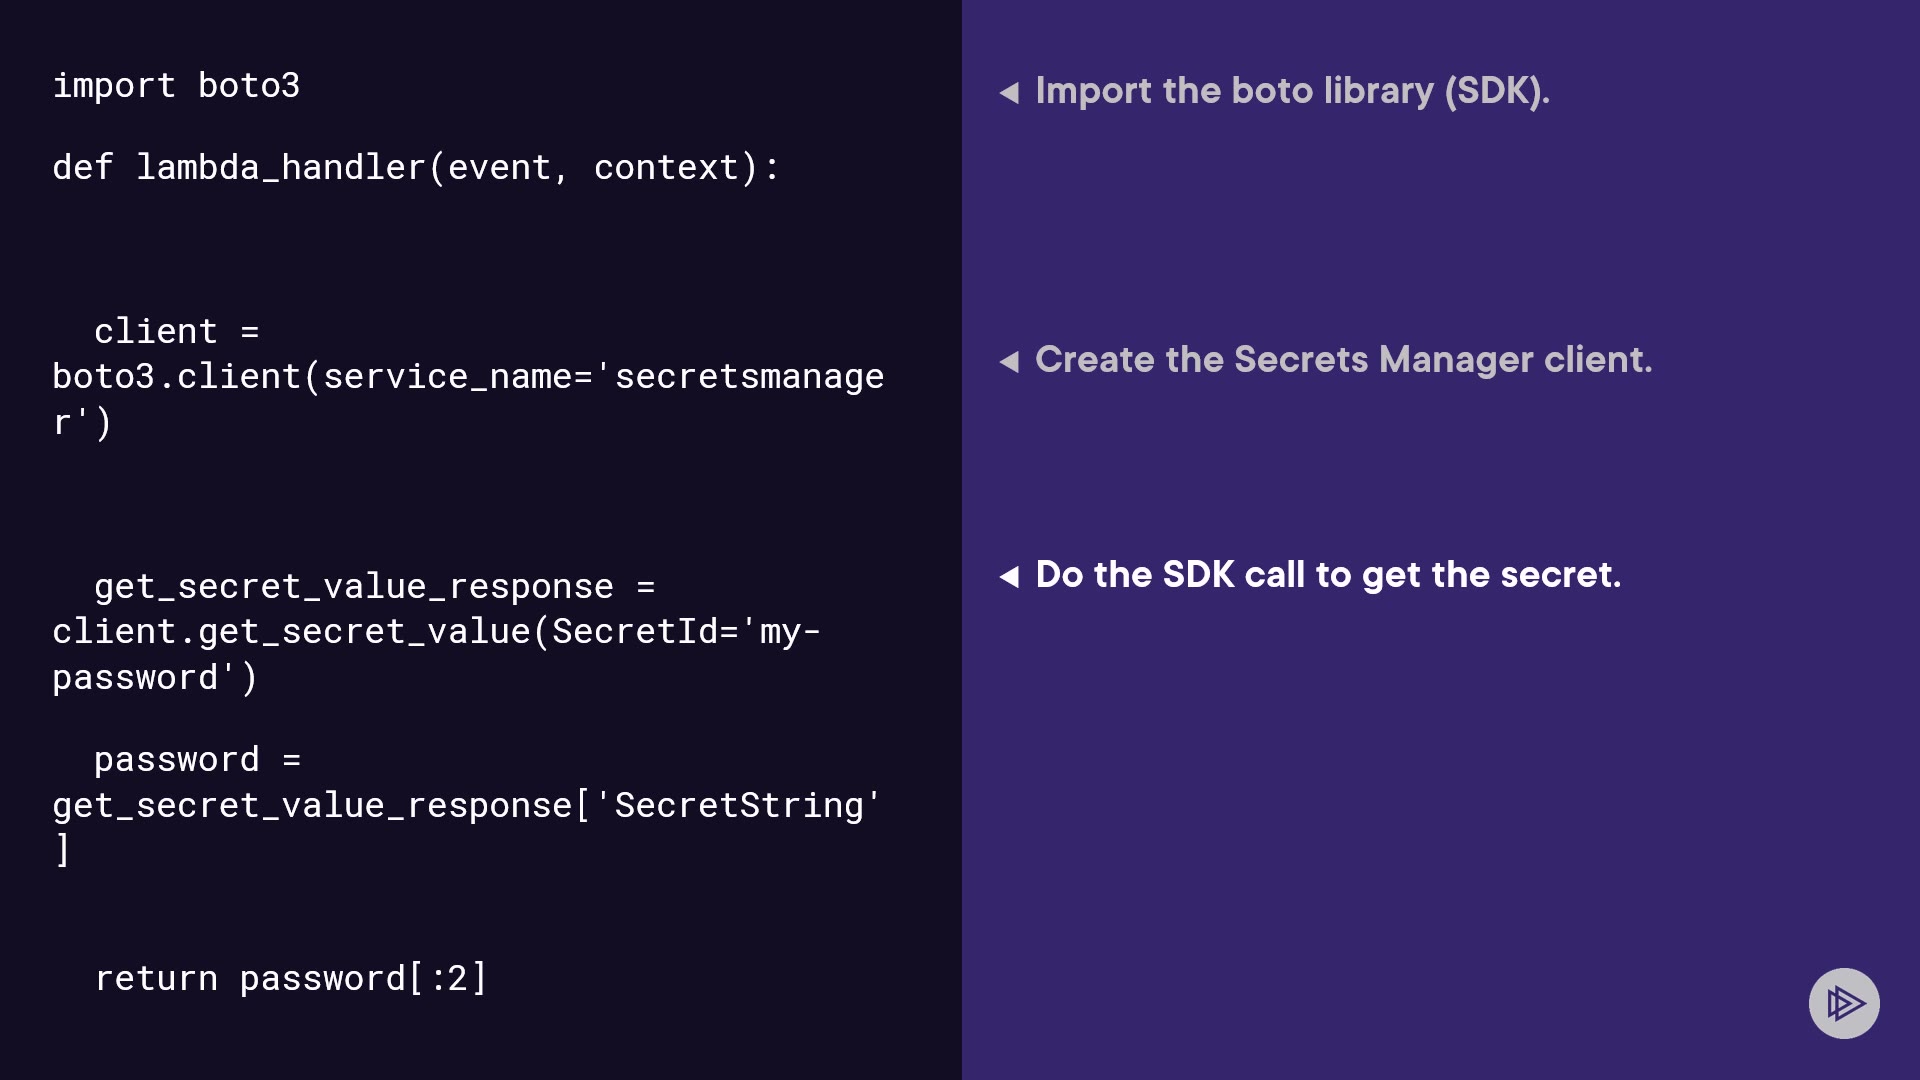Click the wrapped "r')" code fragment

click(82, 423)
